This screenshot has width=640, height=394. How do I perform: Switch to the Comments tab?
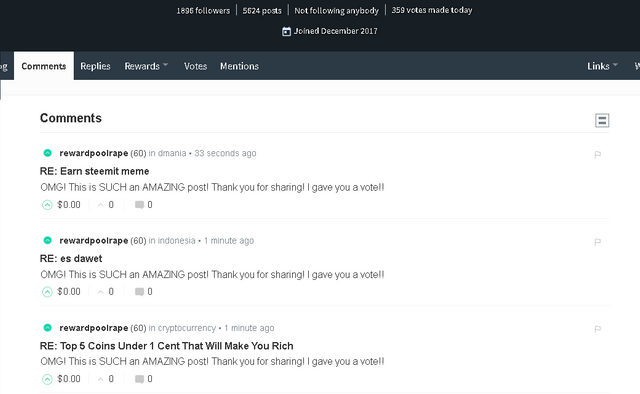pos(44,66)
